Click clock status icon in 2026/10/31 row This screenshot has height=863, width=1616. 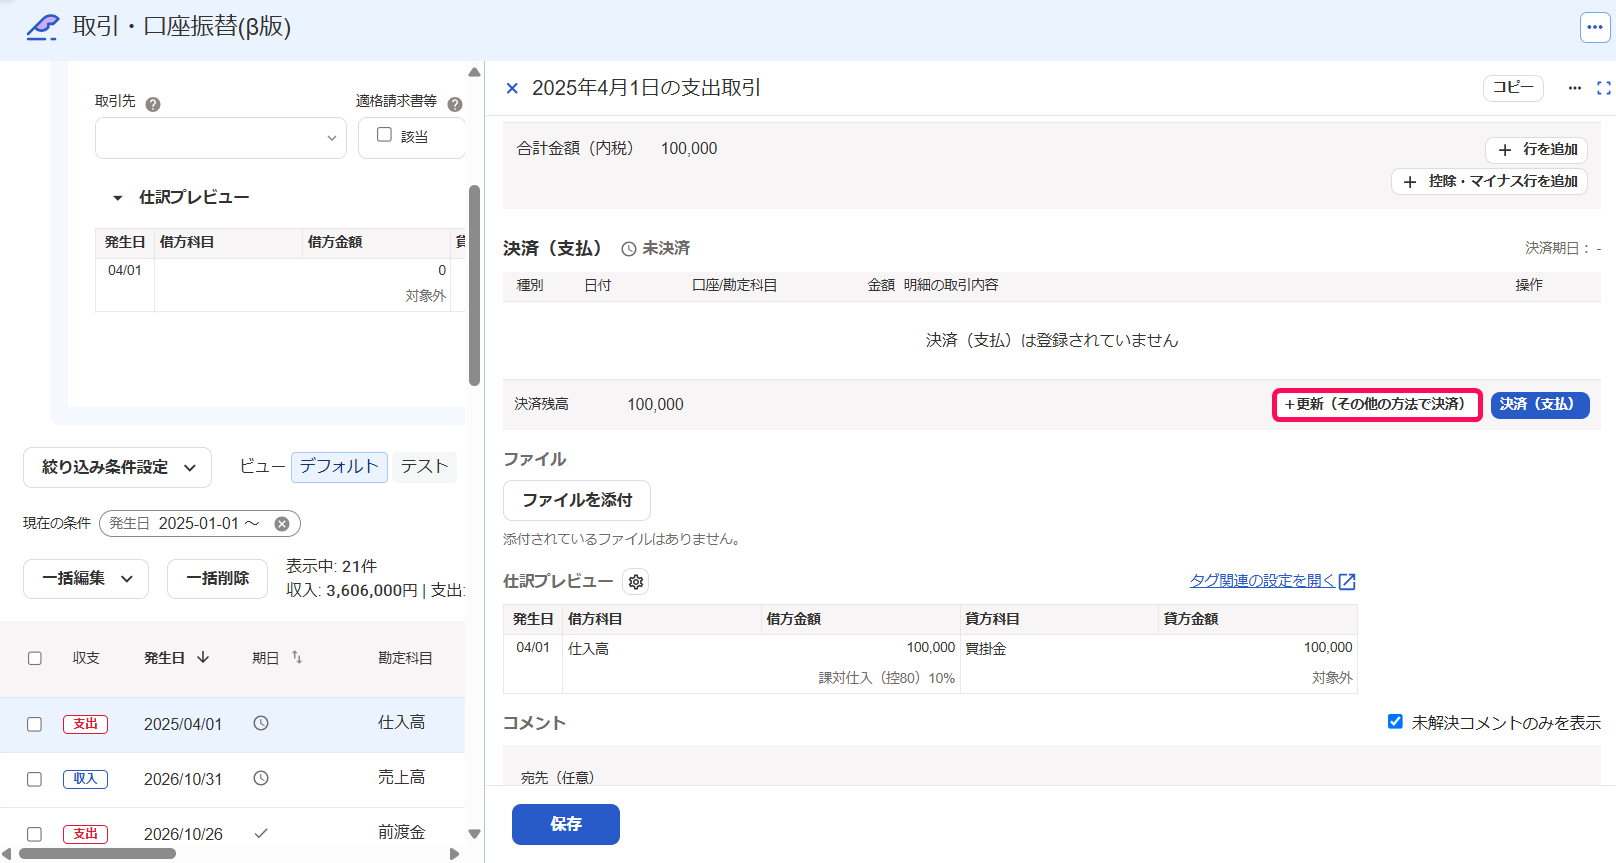click(x=261, y=778)
